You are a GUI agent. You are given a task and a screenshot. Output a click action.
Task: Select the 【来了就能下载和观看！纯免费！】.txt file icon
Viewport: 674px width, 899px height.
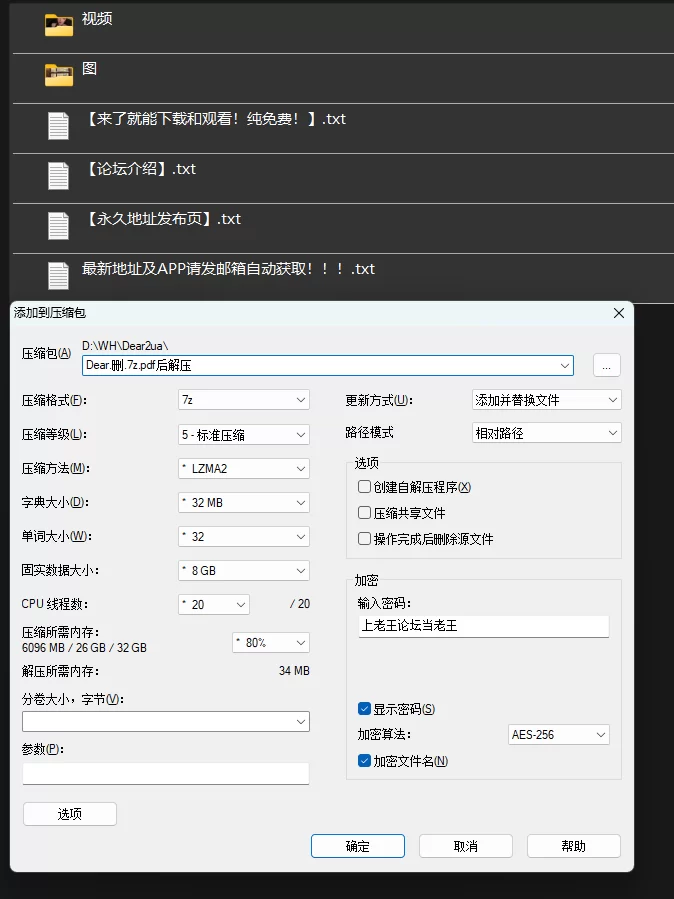58,126
